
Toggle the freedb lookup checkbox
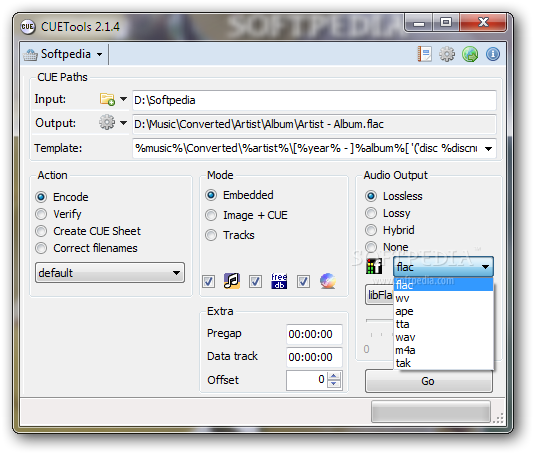(255, 282)
